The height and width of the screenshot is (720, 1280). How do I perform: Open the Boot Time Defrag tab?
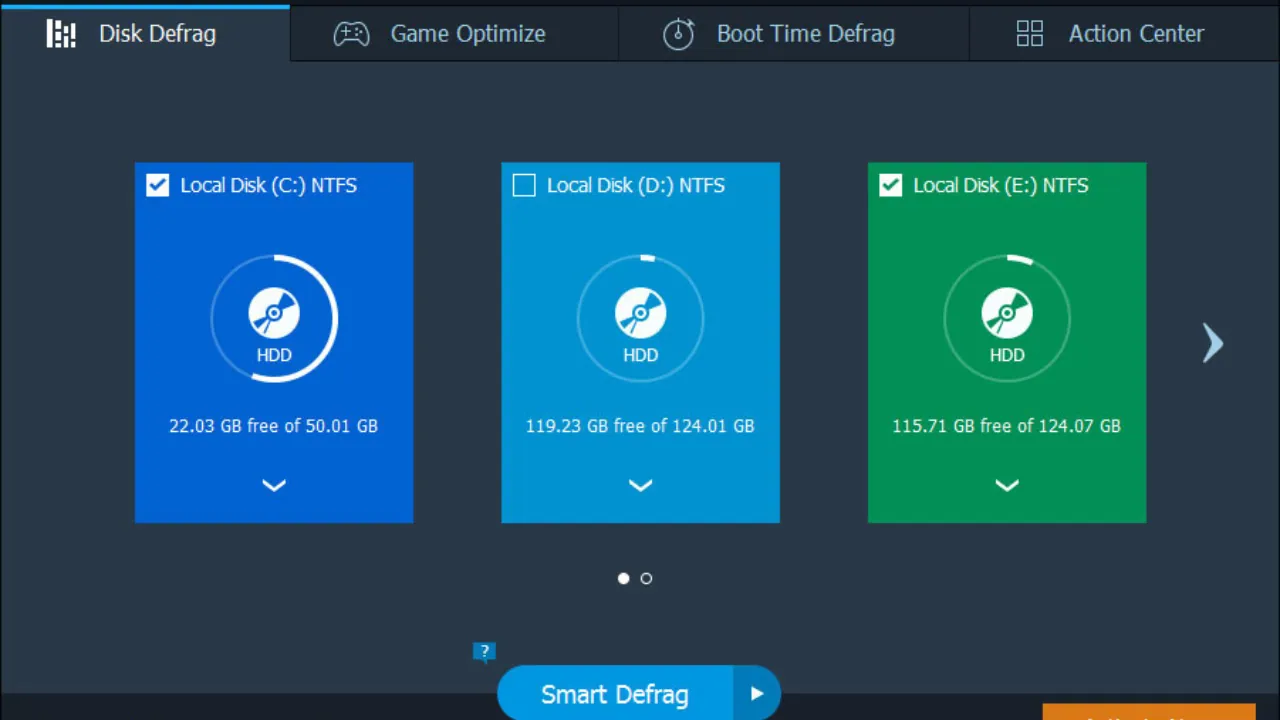tap(793, 33)
